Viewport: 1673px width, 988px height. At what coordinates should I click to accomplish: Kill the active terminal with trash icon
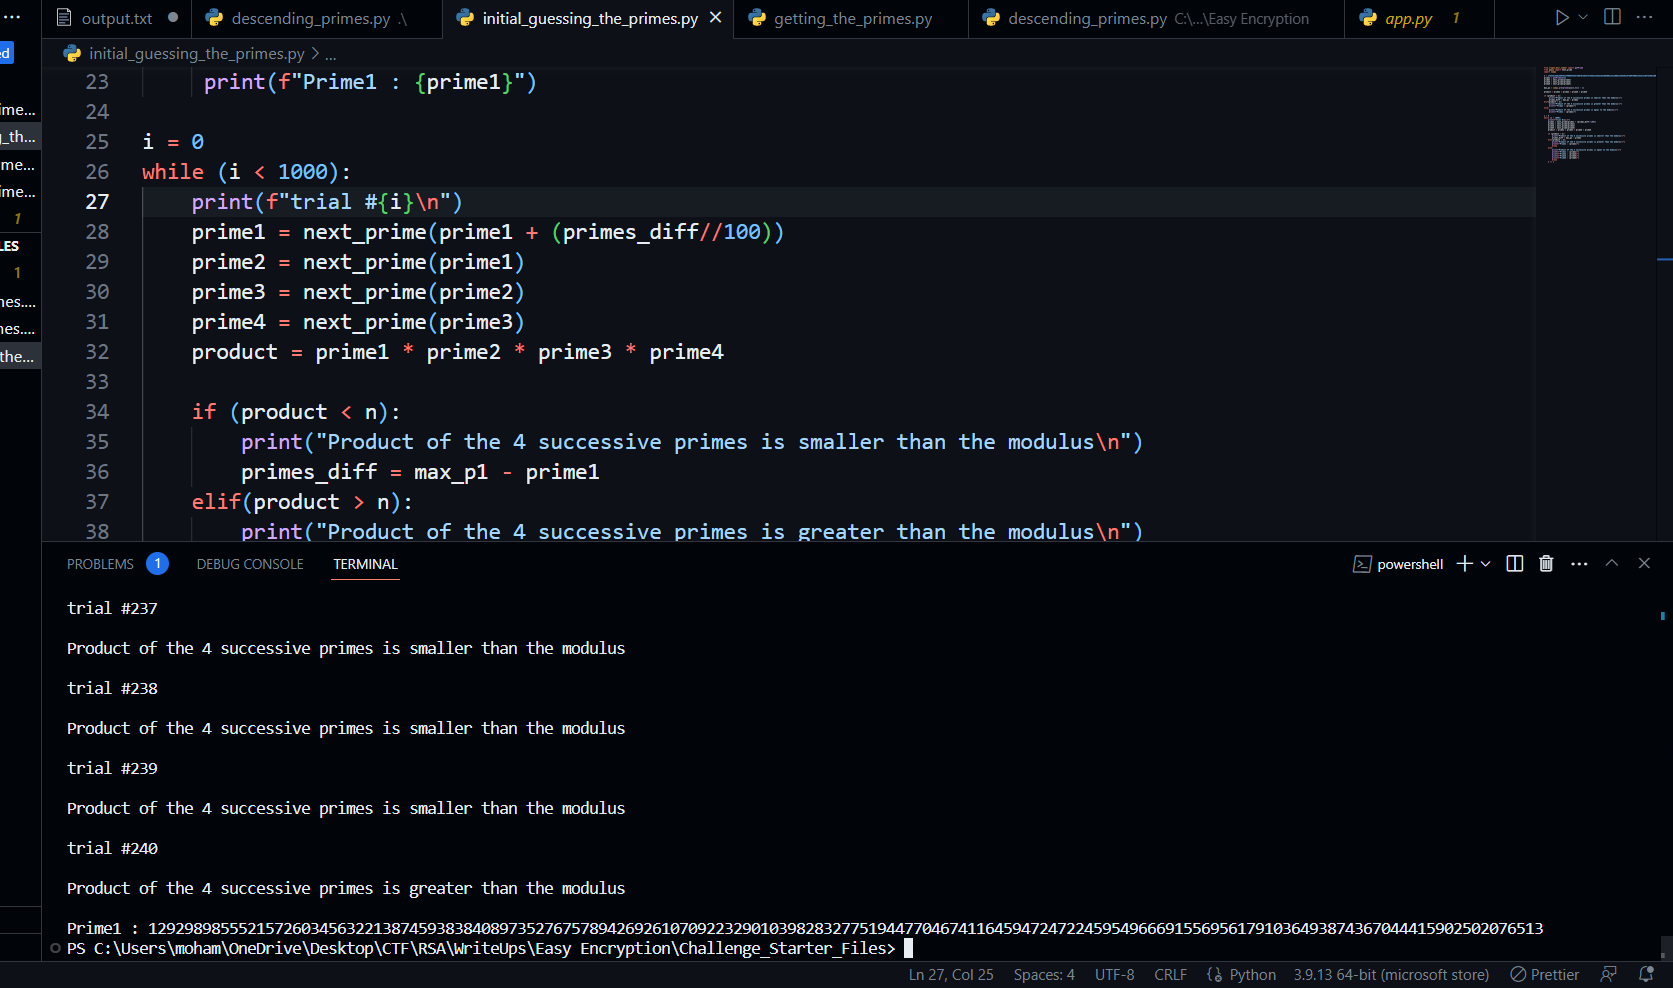(x=1546, y=563)
